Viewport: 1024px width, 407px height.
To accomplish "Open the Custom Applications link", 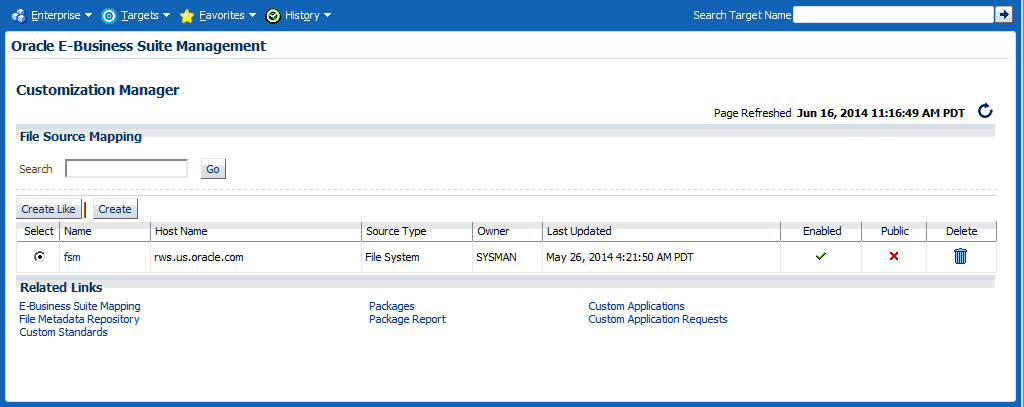I will [637, 306].
